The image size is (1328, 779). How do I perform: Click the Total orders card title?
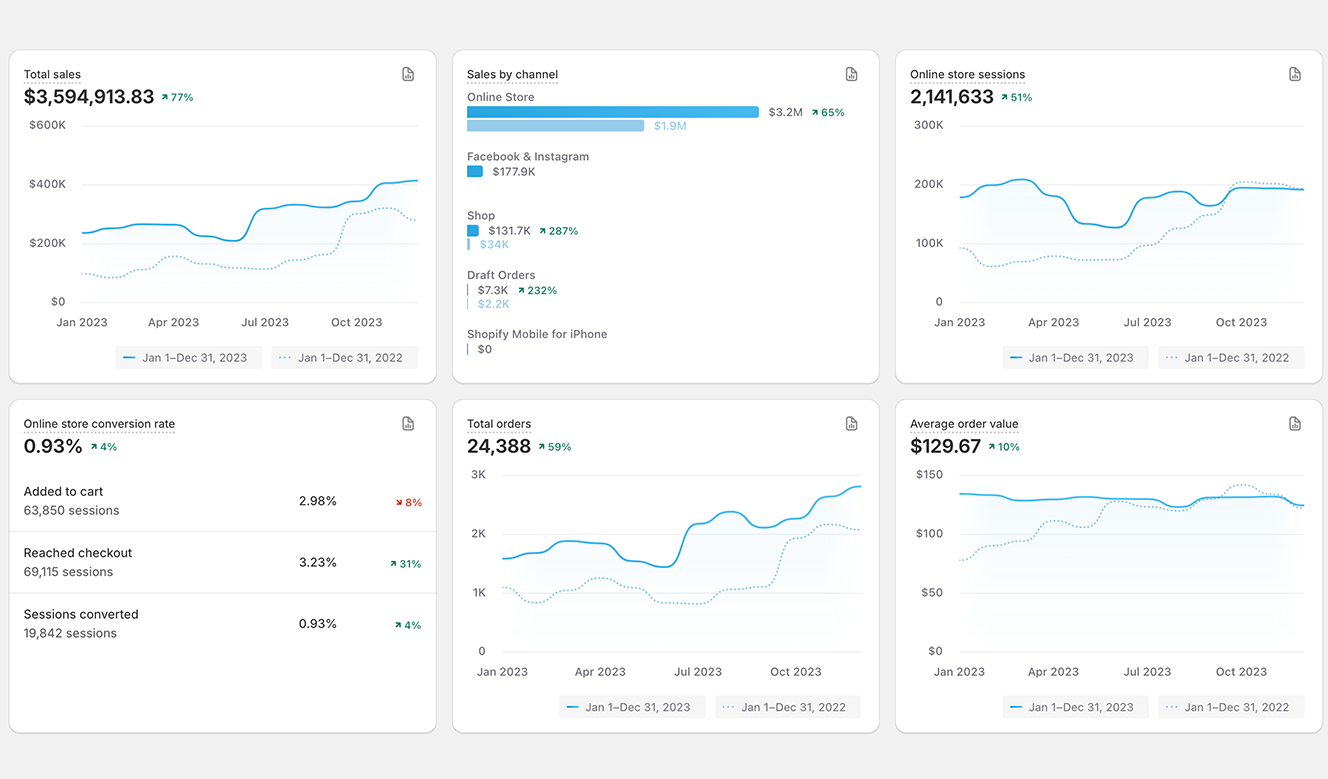[499, 424]
